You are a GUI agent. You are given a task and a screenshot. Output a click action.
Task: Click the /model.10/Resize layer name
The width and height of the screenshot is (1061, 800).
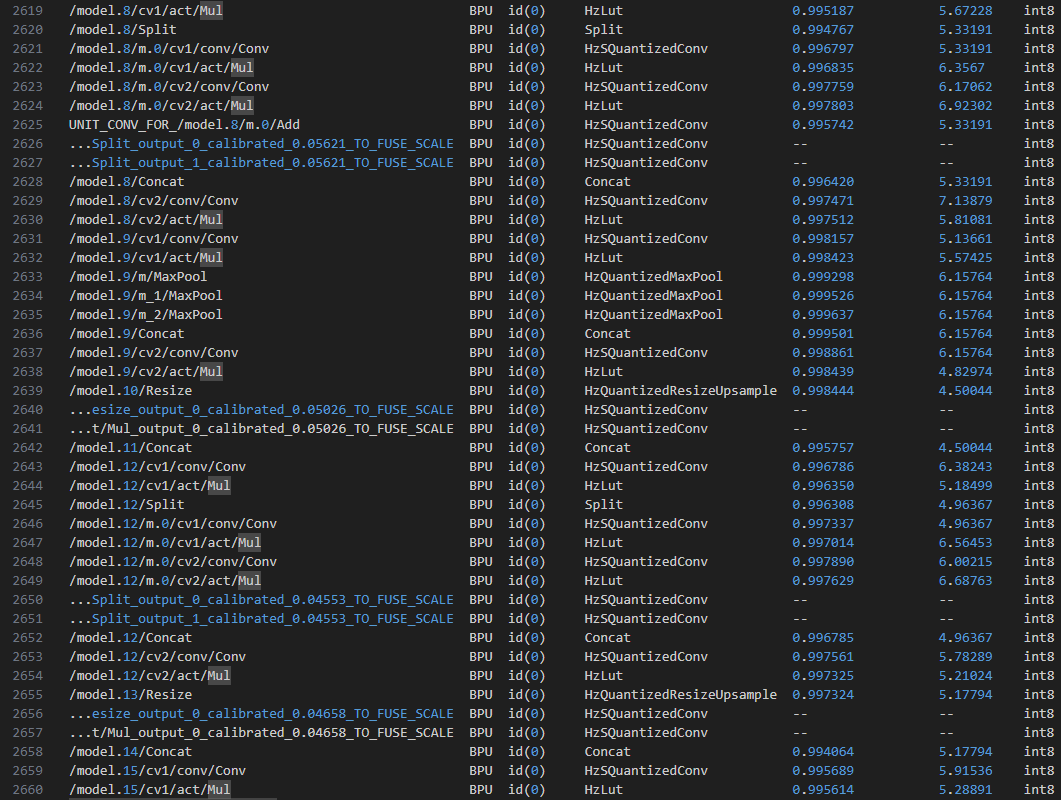click(x=130, y=391)
